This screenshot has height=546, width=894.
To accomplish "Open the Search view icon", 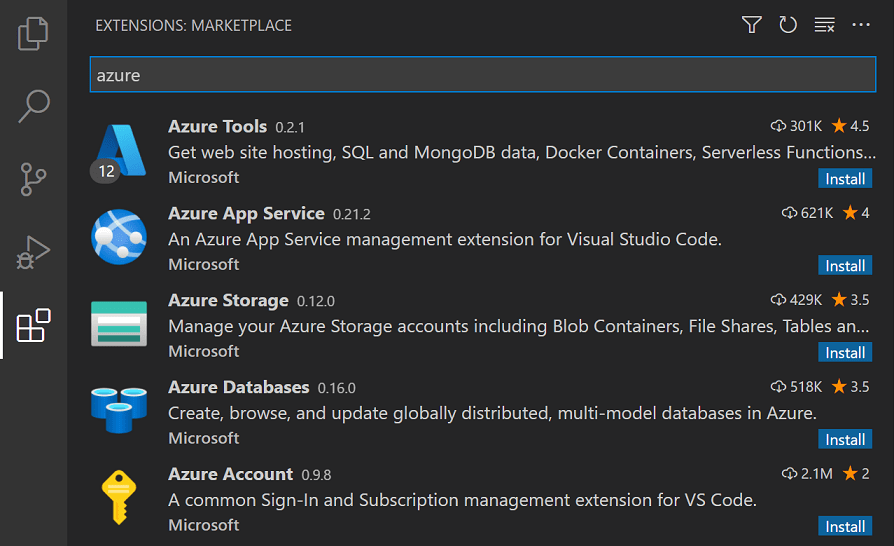I will coord(33,106).
